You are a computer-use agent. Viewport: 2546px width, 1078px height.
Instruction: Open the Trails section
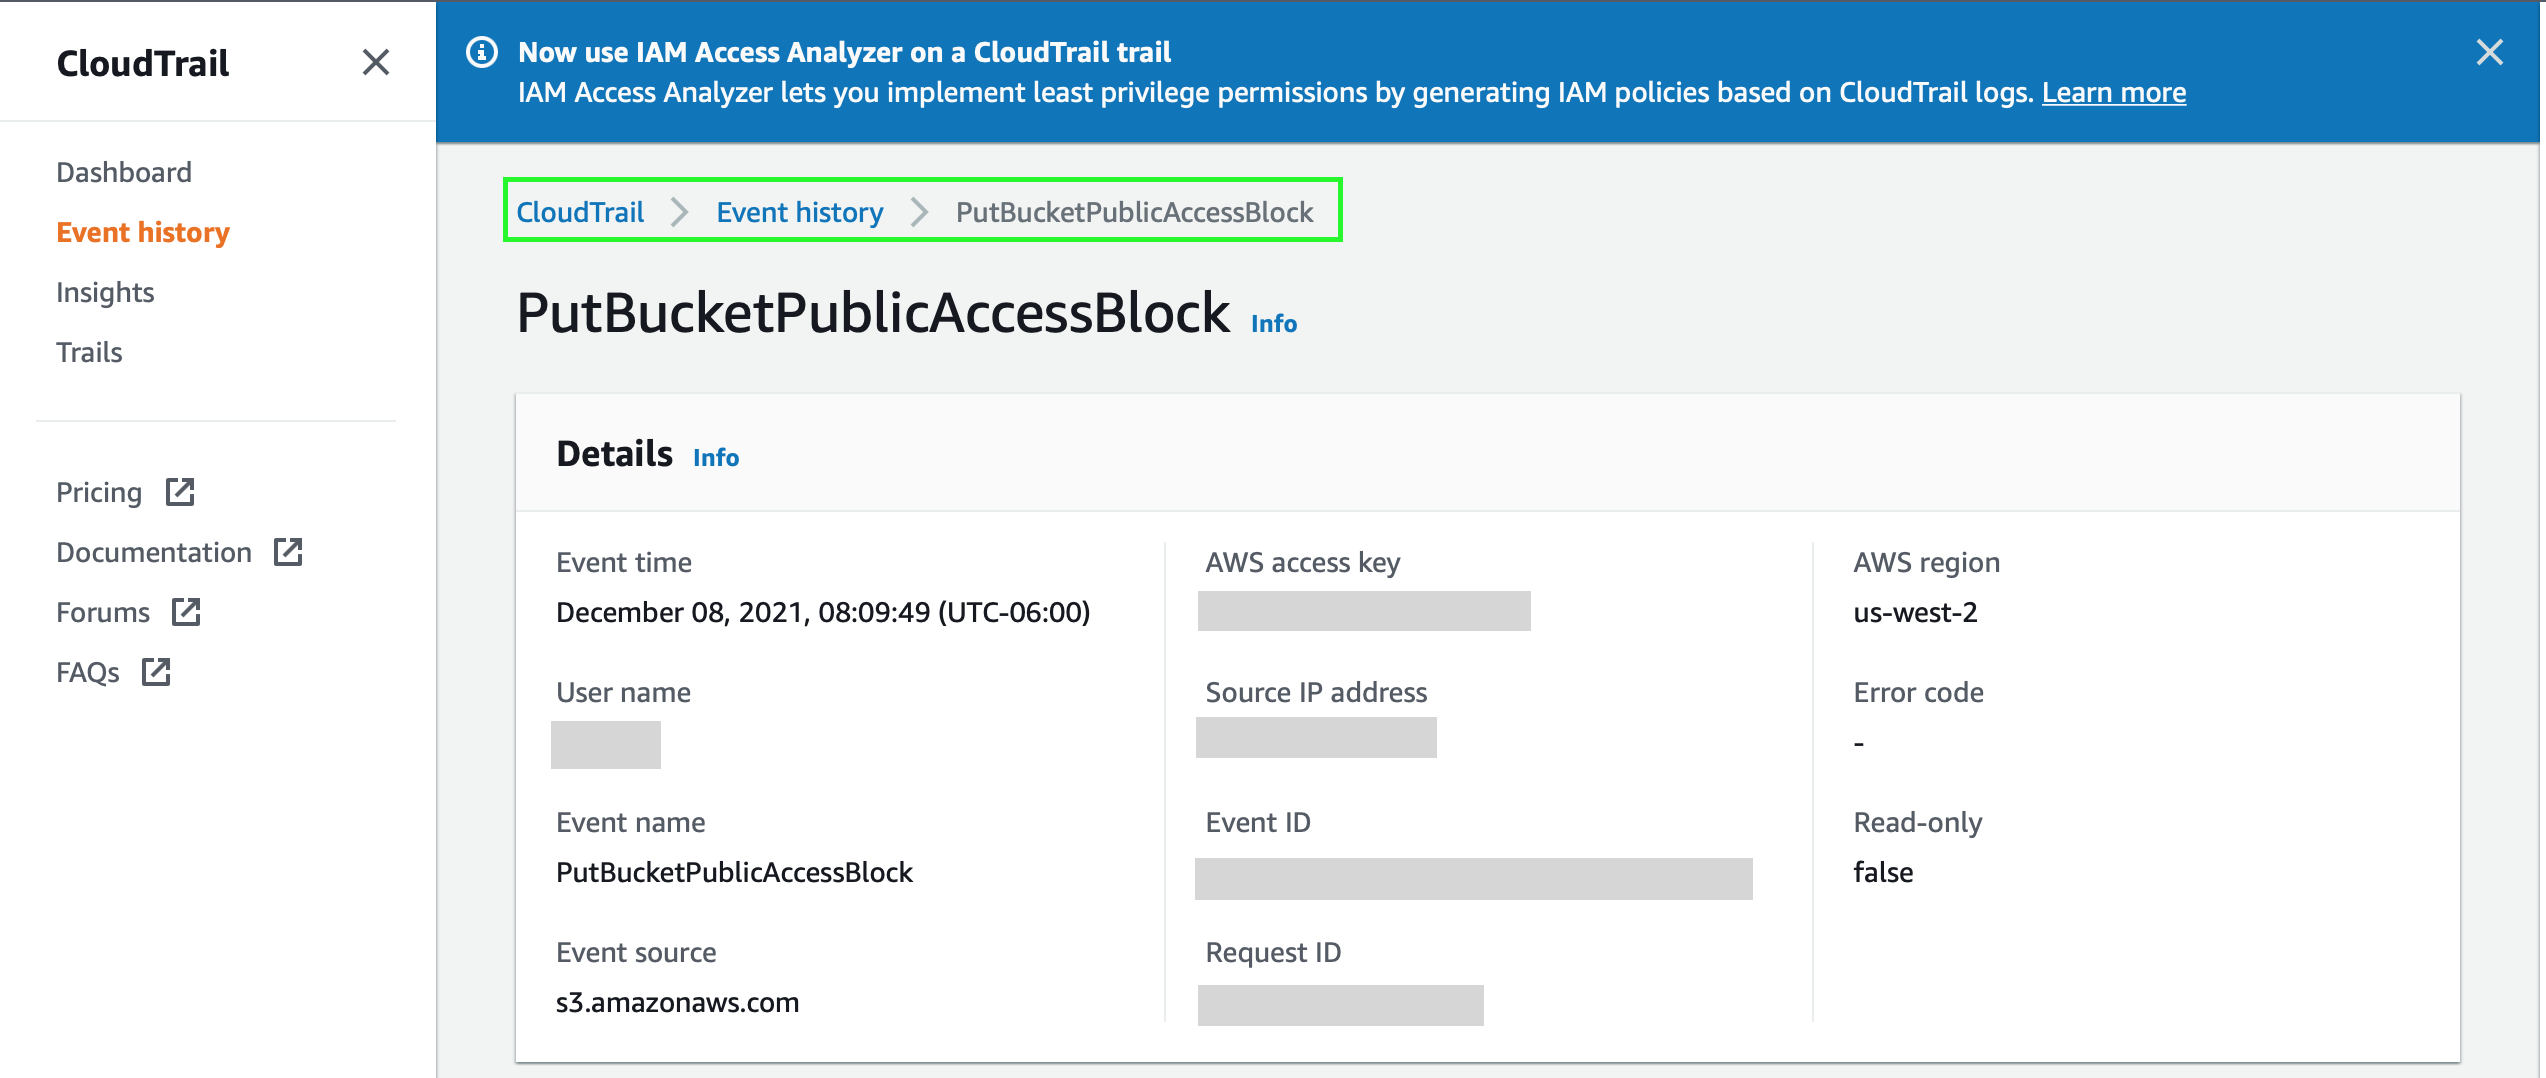(89, 352)
